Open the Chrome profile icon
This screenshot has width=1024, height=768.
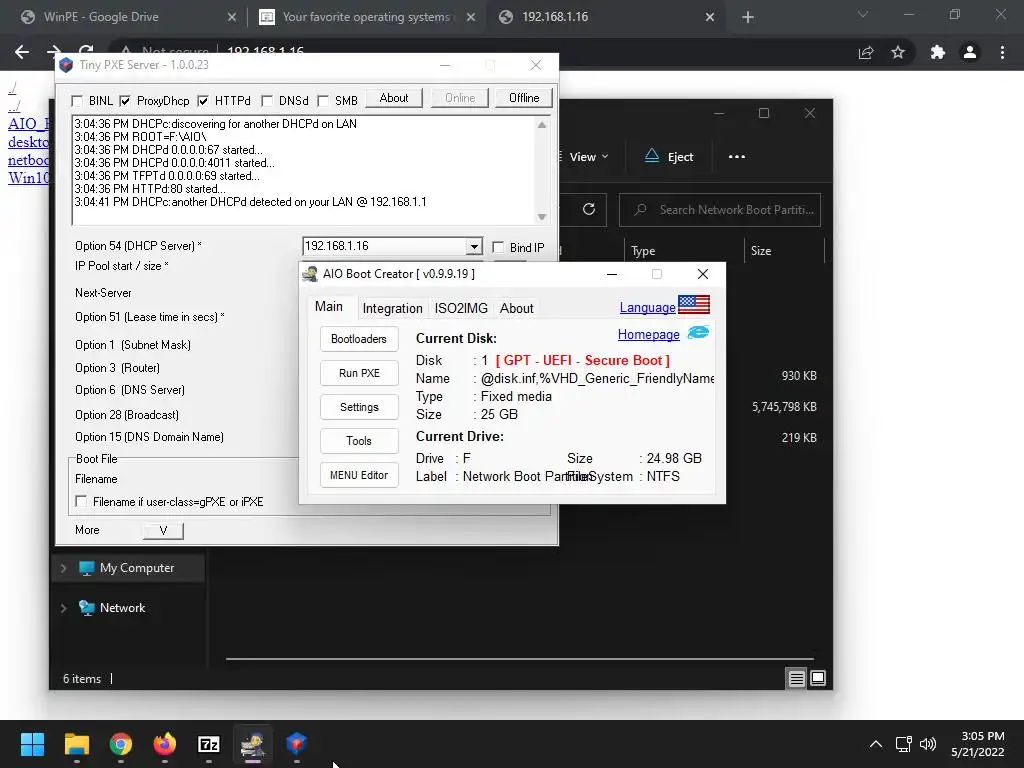(970, 52)
